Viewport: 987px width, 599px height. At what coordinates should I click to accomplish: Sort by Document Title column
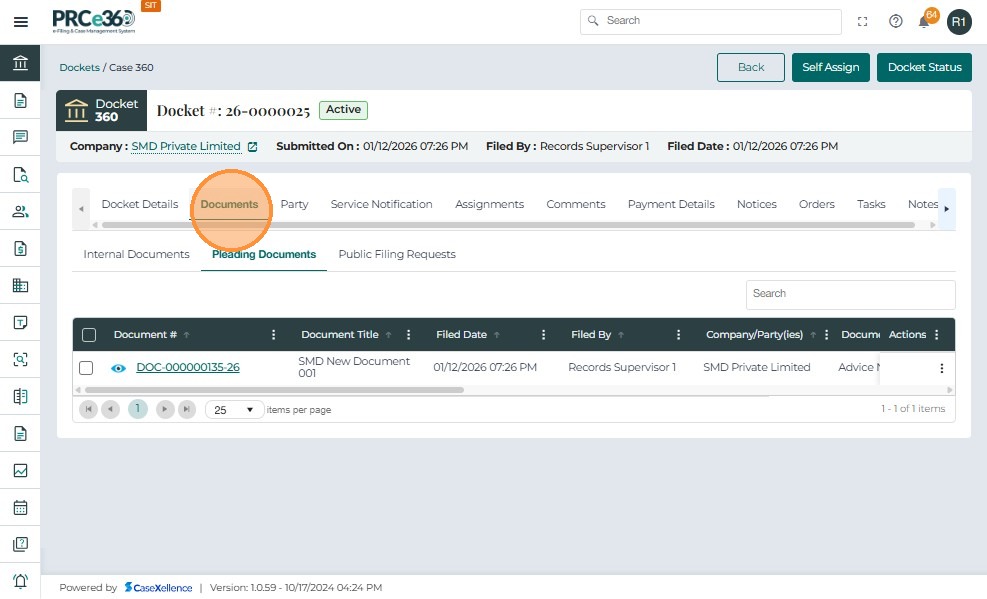pyautogui.click(x=340, y=335)
